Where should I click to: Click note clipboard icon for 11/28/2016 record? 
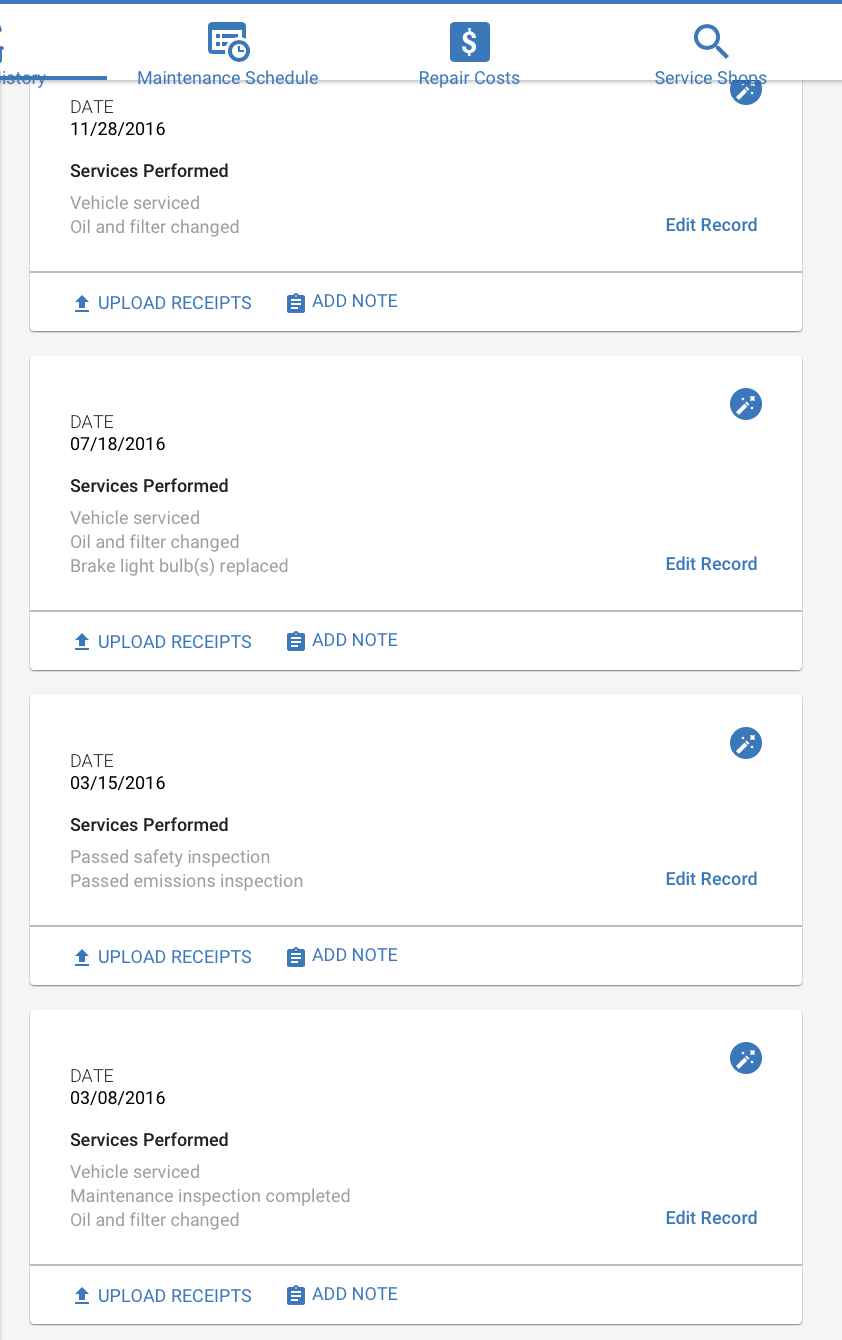coord(295,303)
